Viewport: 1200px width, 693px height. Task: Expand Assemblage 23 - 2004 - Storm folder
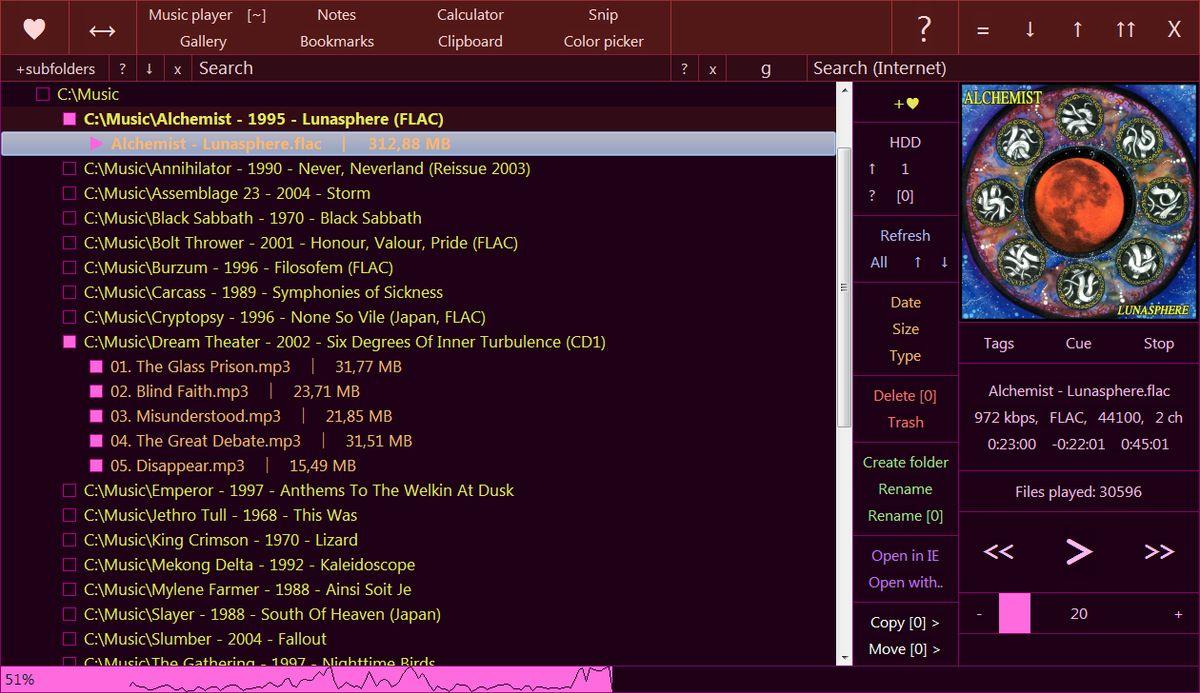point(227,193)
